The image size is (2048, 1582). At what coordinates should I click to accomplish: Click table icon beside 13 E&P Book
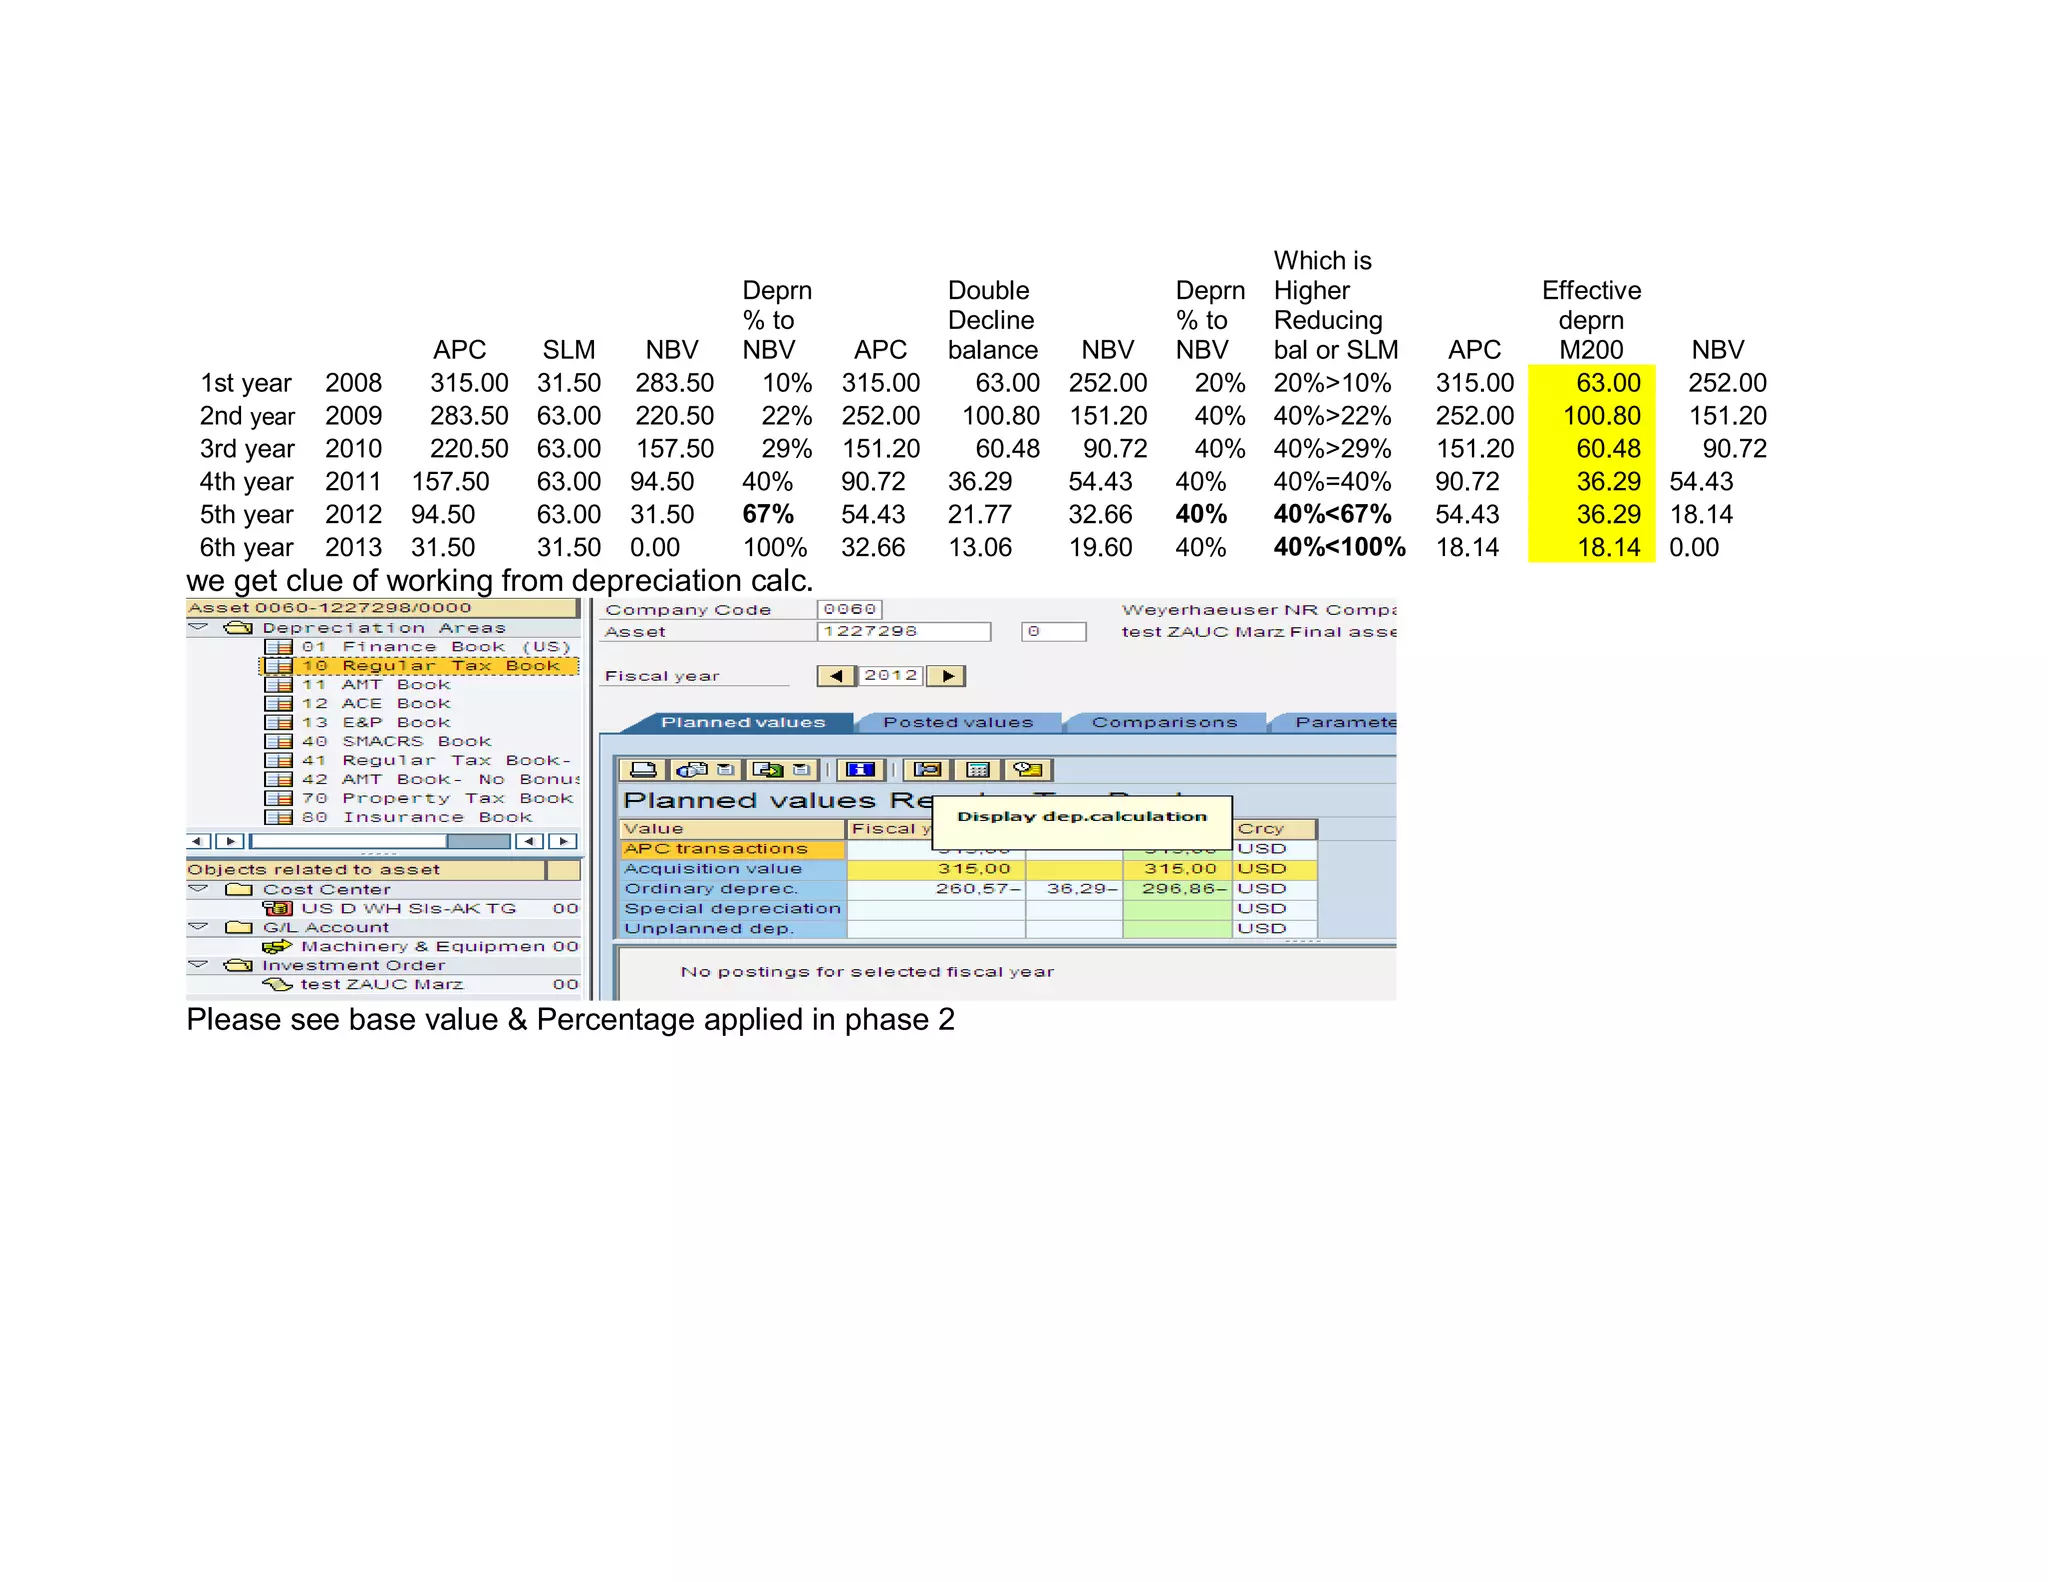[x=279, y=723]
